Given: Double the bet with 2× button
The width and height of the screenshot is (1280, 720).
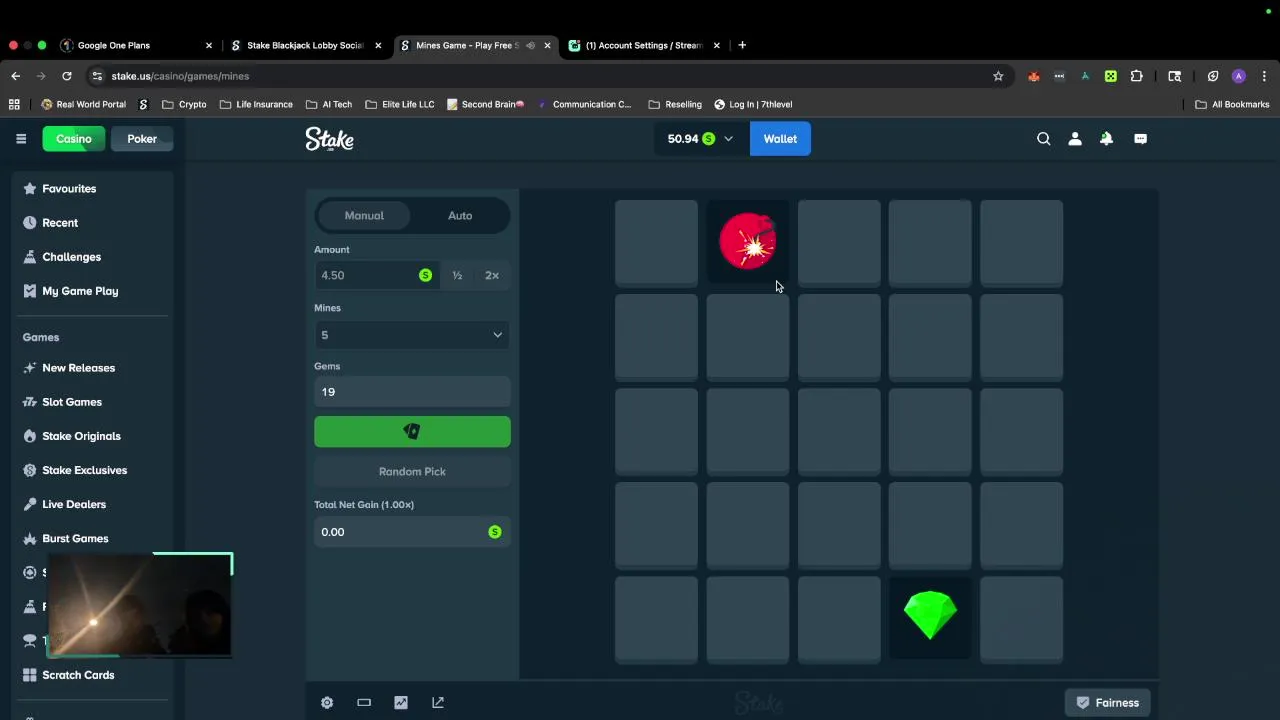Looking at the screenshot, I should 492,275.
